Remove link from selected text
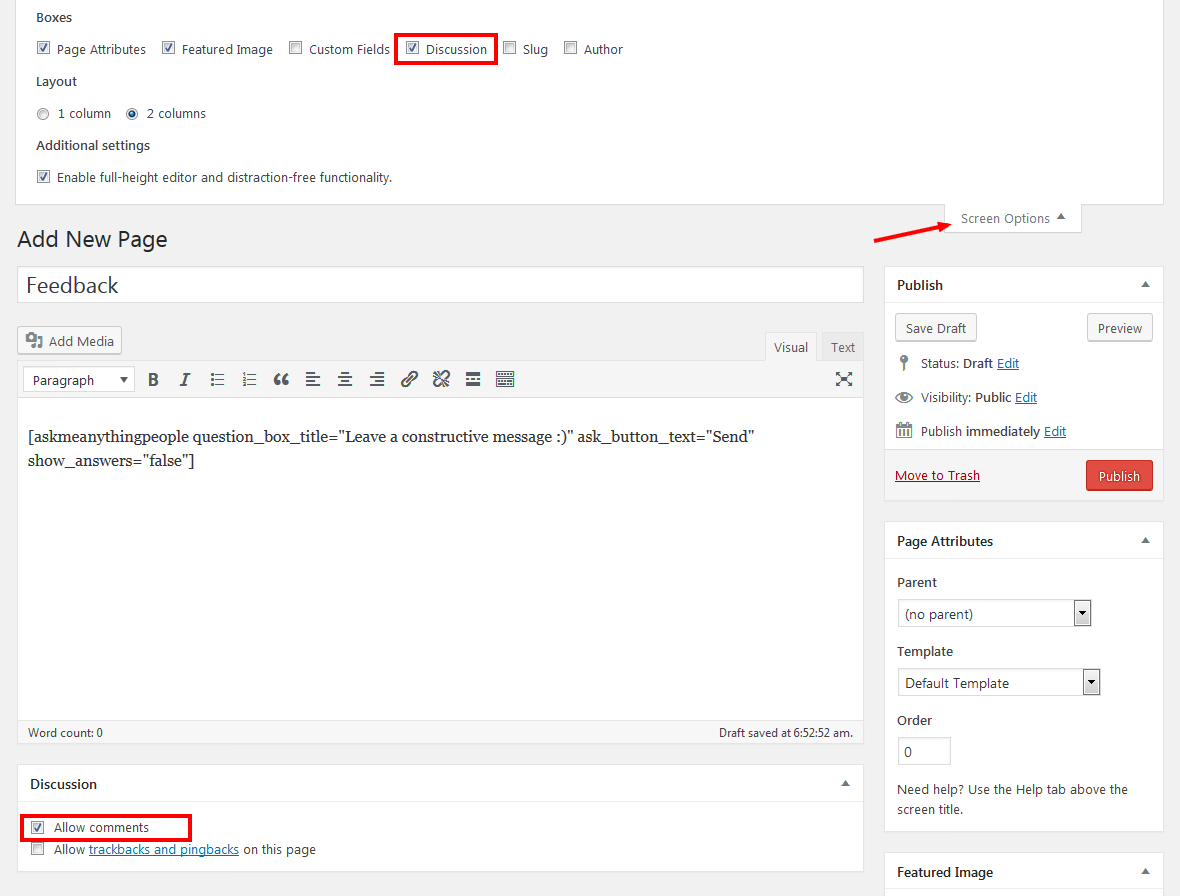Screen dimensions: 1180x896 (441, 380)
